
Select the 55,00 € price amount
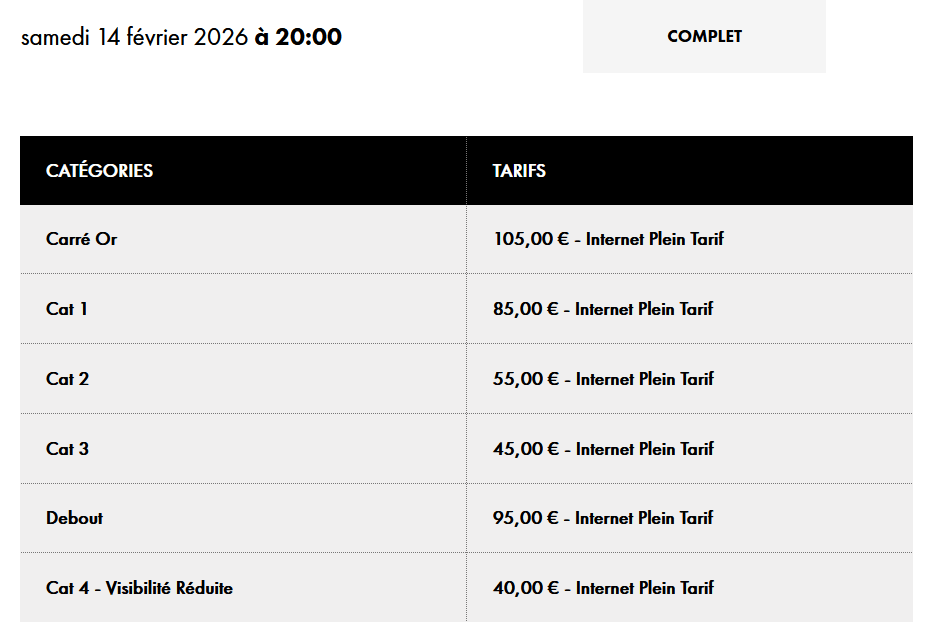[x=526, y=379]
